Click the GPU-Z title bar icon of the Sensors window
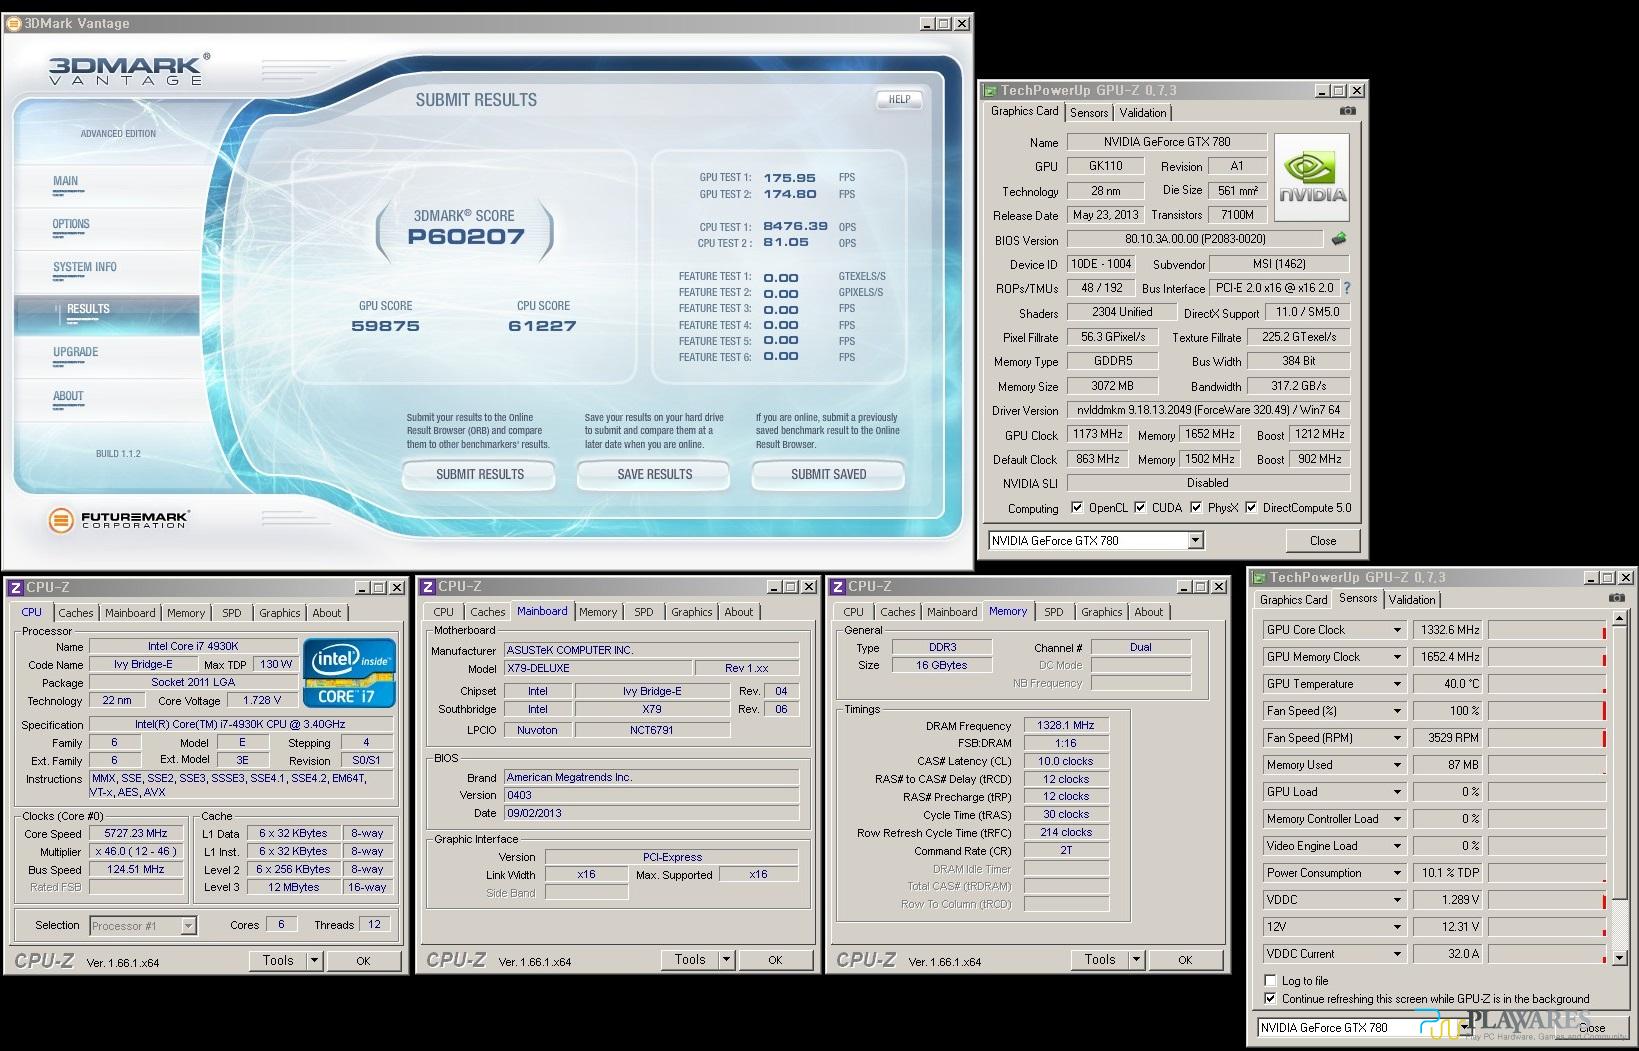 pos(1258,578)
